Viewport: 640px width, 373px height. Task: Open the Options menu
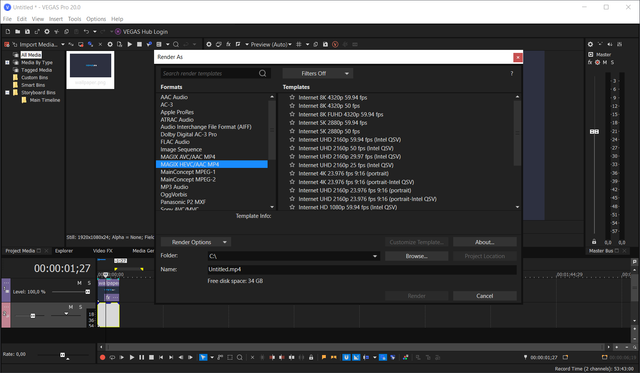96,19
